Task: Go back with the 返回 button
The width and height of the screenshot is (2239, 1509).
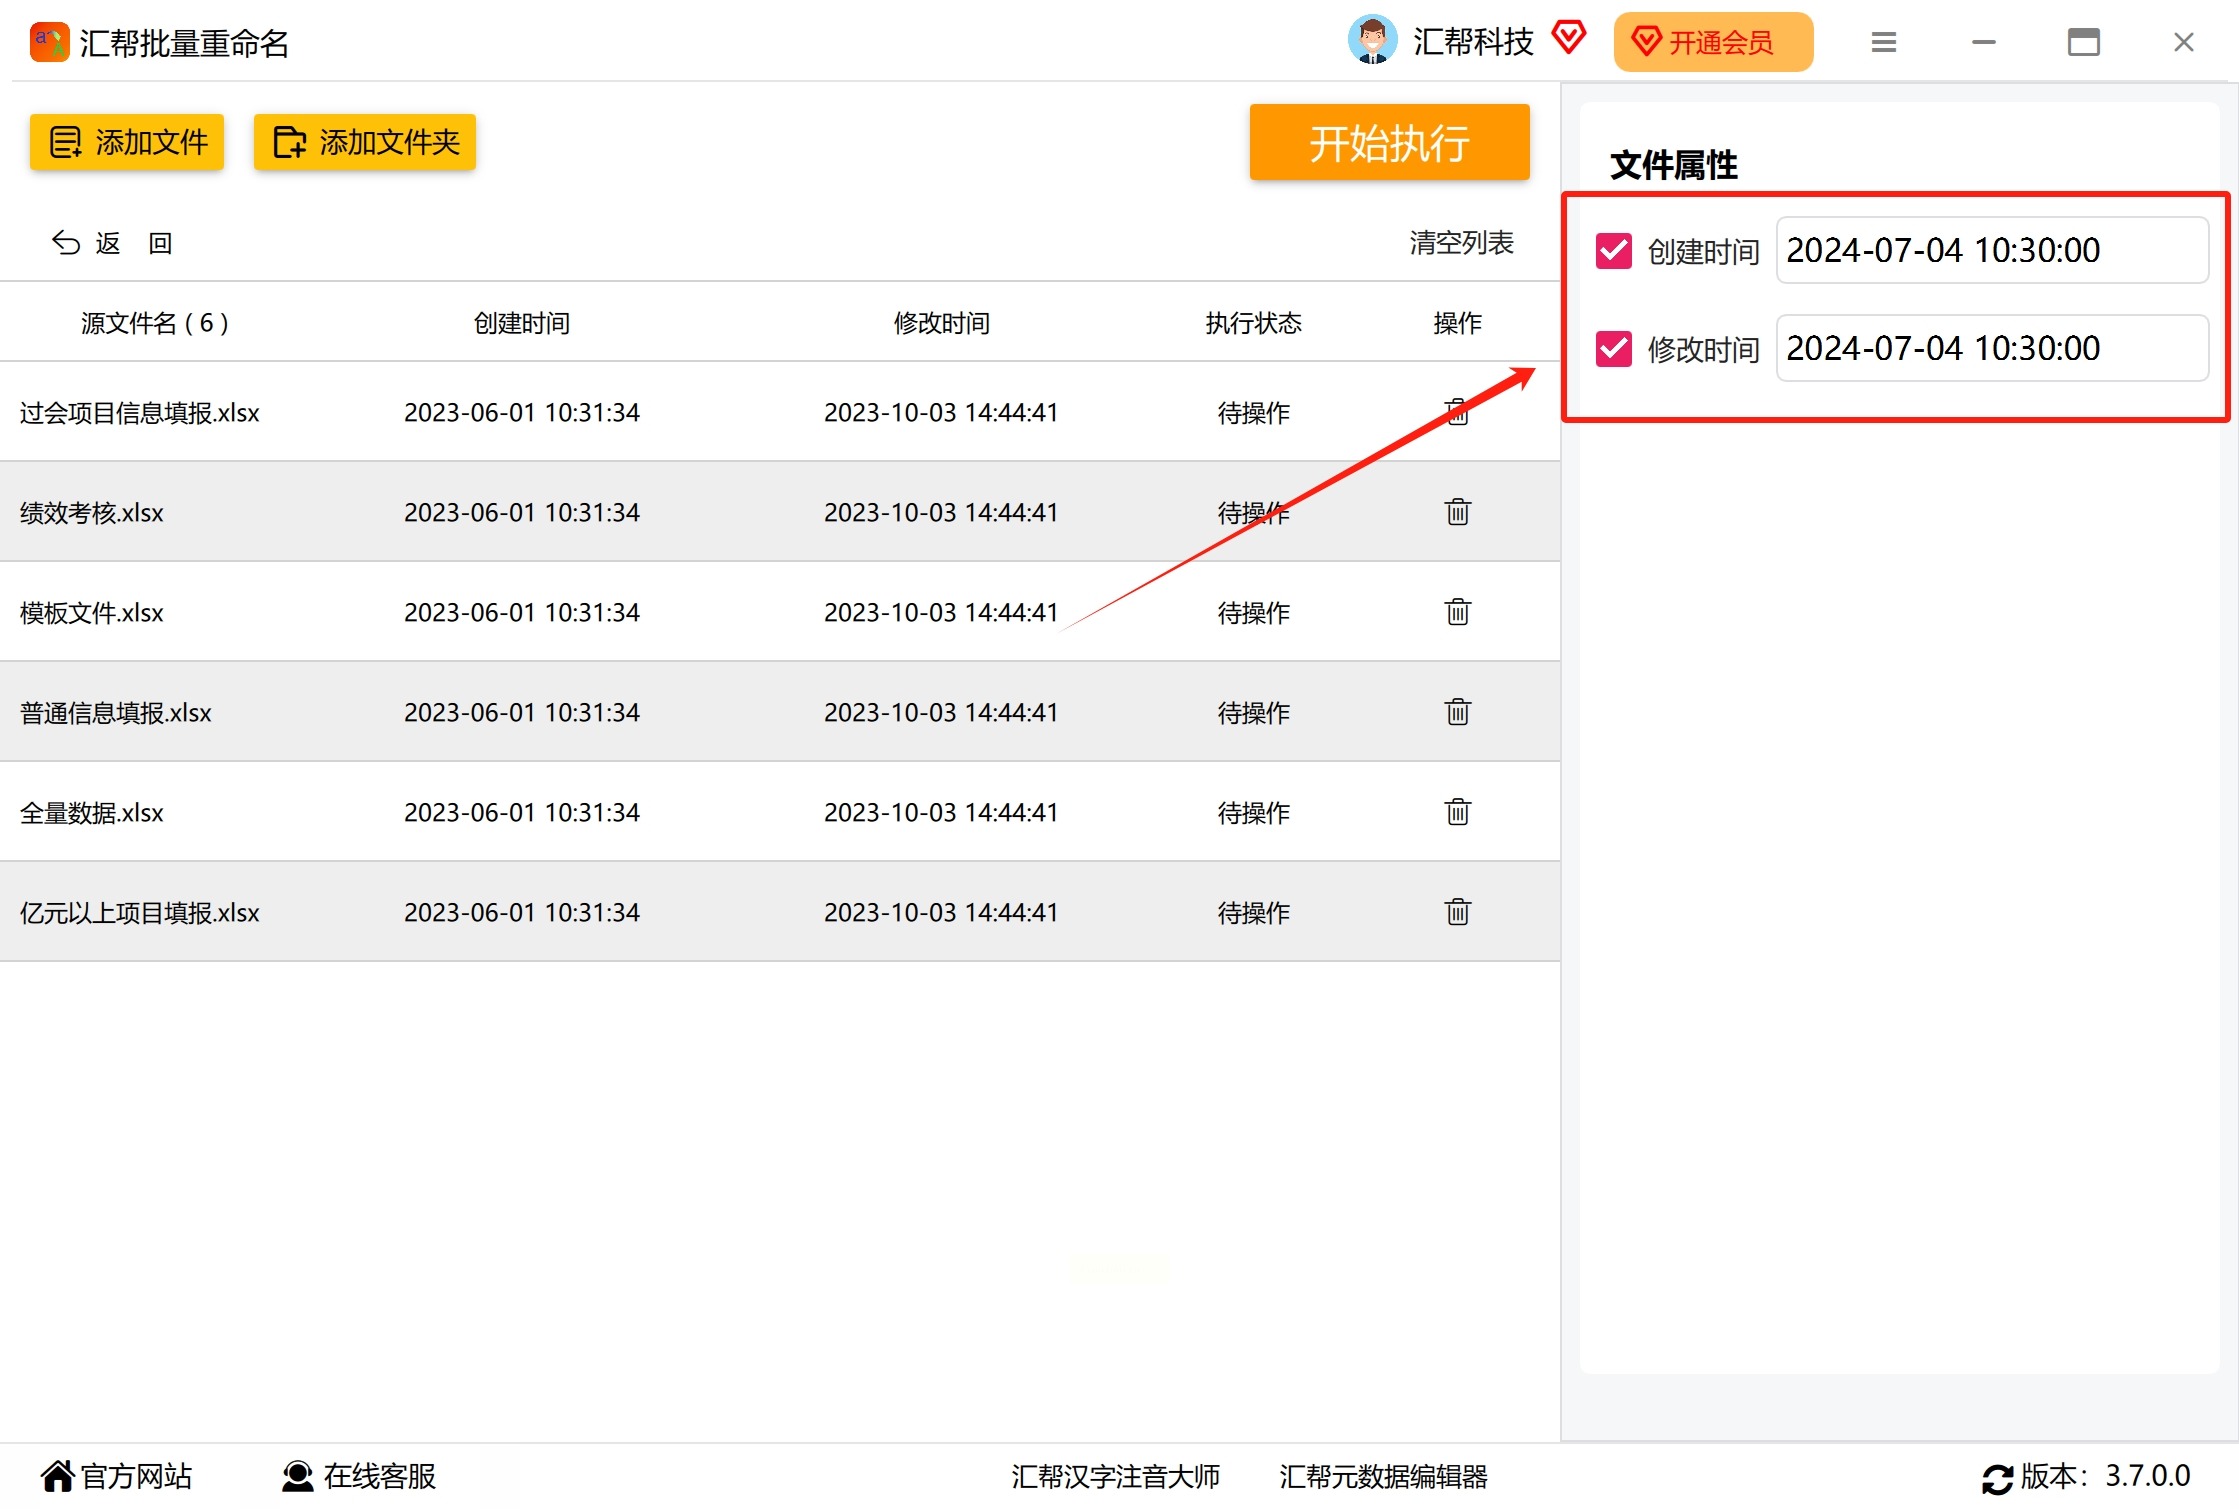Action: tap(112, 244)
